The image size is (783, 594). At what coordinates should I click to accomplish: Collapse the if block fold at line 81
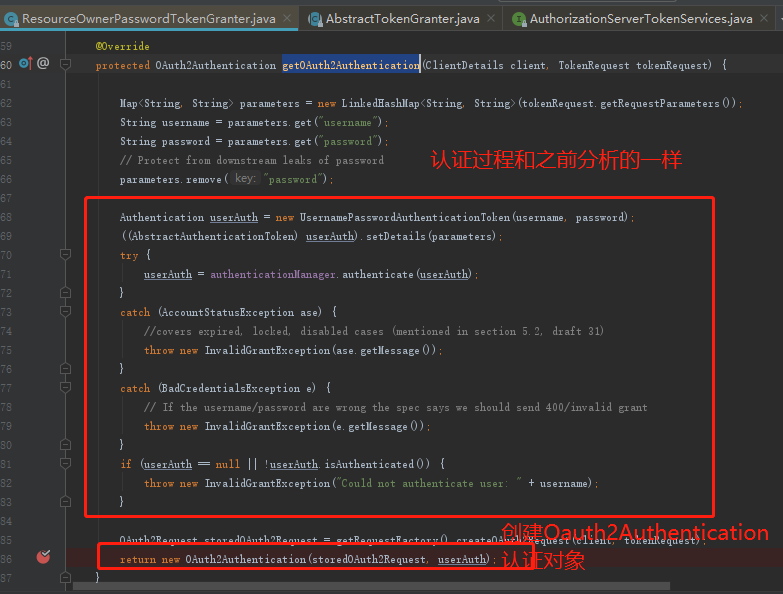tap(65, 464)
